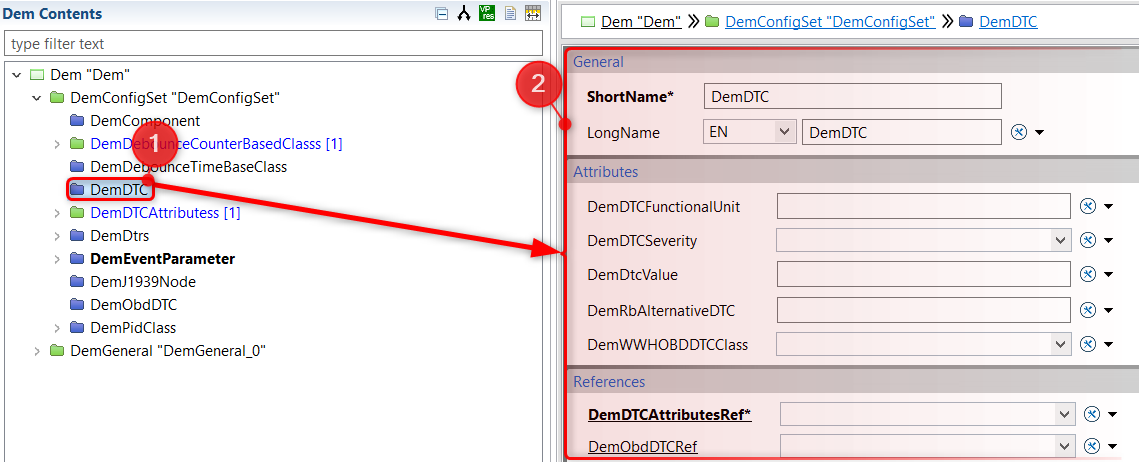Open the black arrow menu next to LongName
This screenshot has height=462, width=1139.
pyautogui.click(x=1039, y=133)
